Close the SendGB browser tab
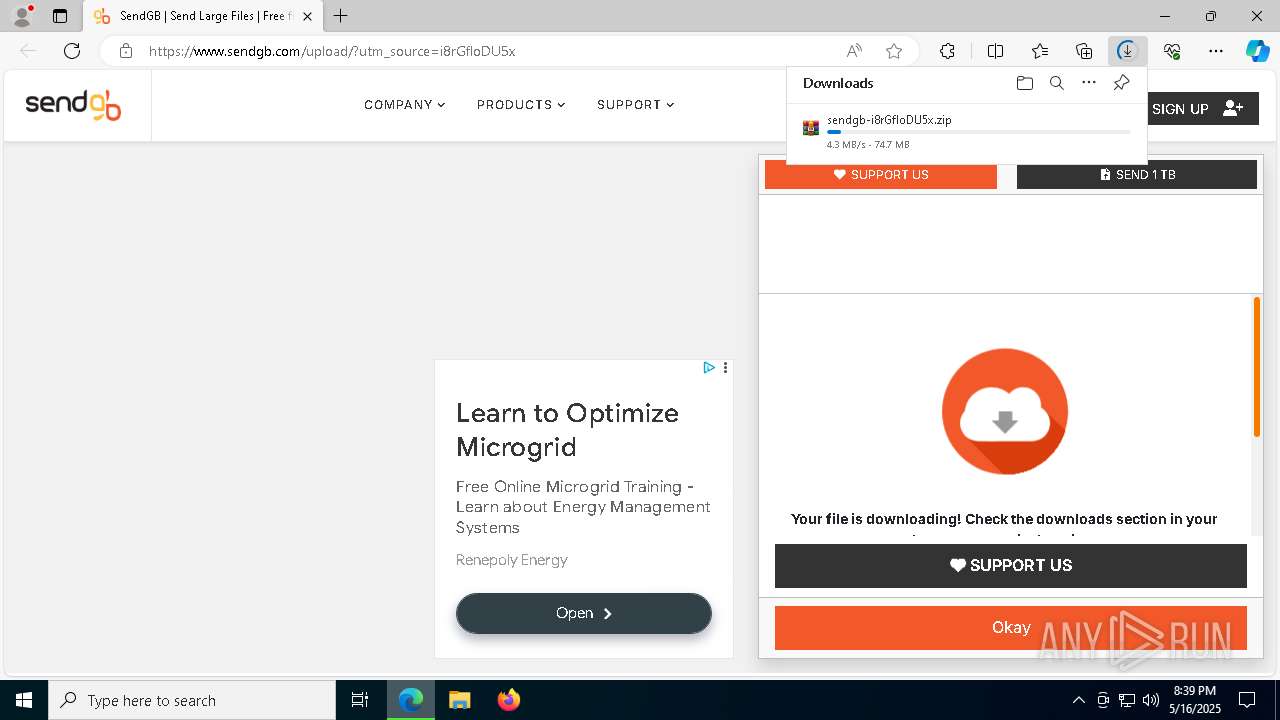This screenshot has height=720, width=1280. tap(307, 16)
